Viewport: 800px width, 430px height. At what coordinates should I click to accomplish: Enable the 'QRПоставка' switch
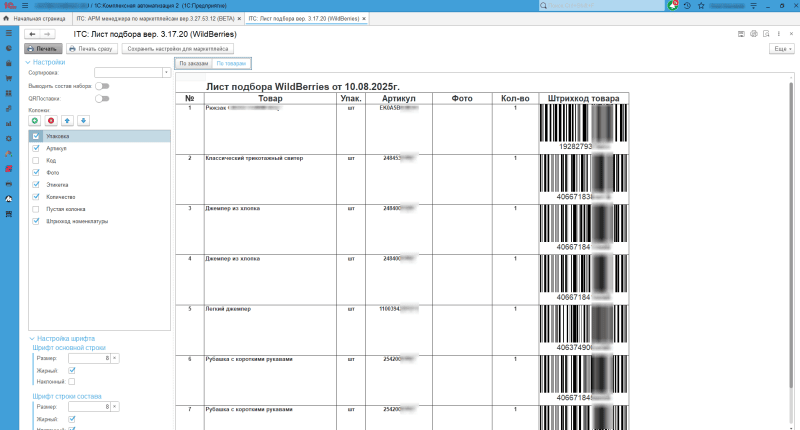point(102,98)
